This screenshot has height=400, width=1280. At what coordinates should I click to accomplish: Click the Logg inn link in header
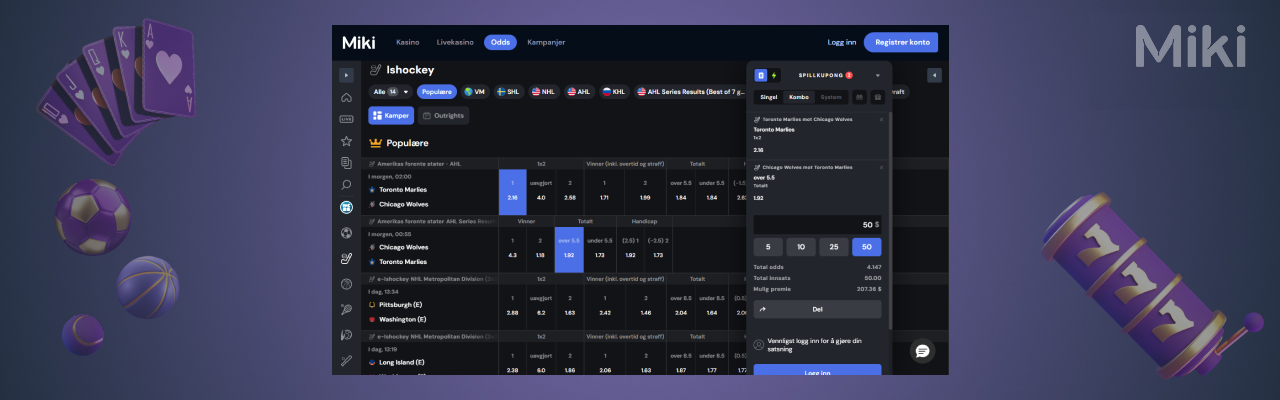coord(842,42)
